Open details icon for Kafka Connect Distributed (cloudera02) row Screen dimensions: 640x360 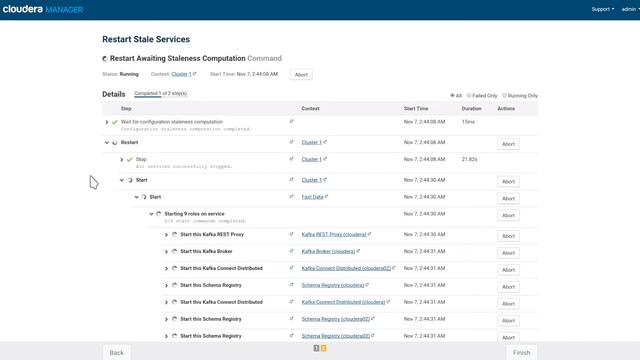[291, 268]
